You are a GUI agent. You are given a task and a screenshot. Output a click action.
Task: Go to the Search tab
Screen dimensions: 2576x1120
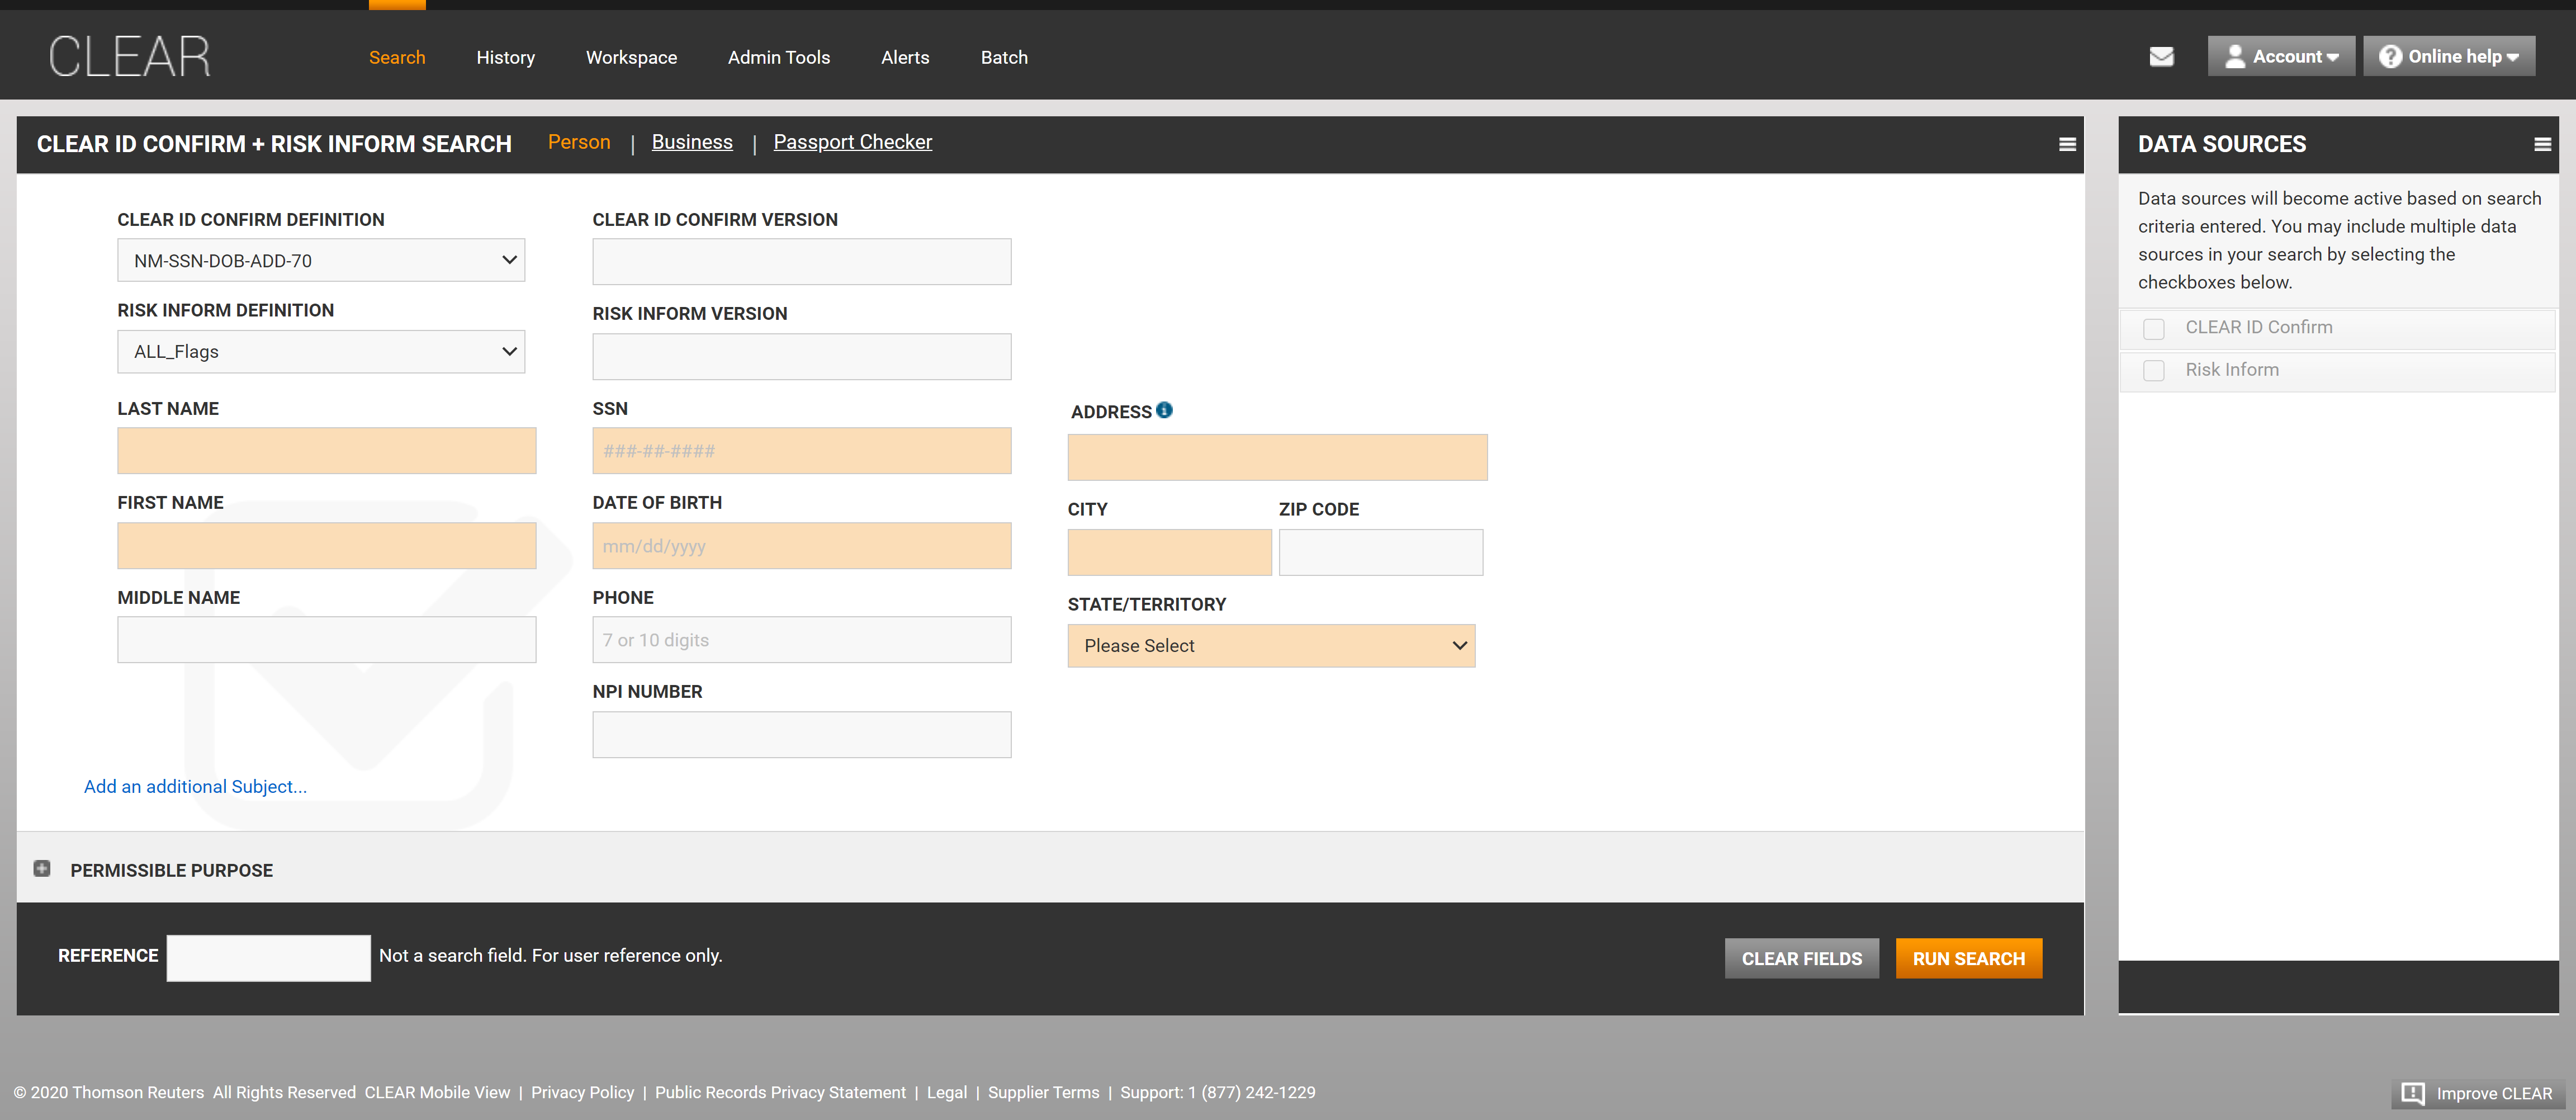tap(397, 57)
